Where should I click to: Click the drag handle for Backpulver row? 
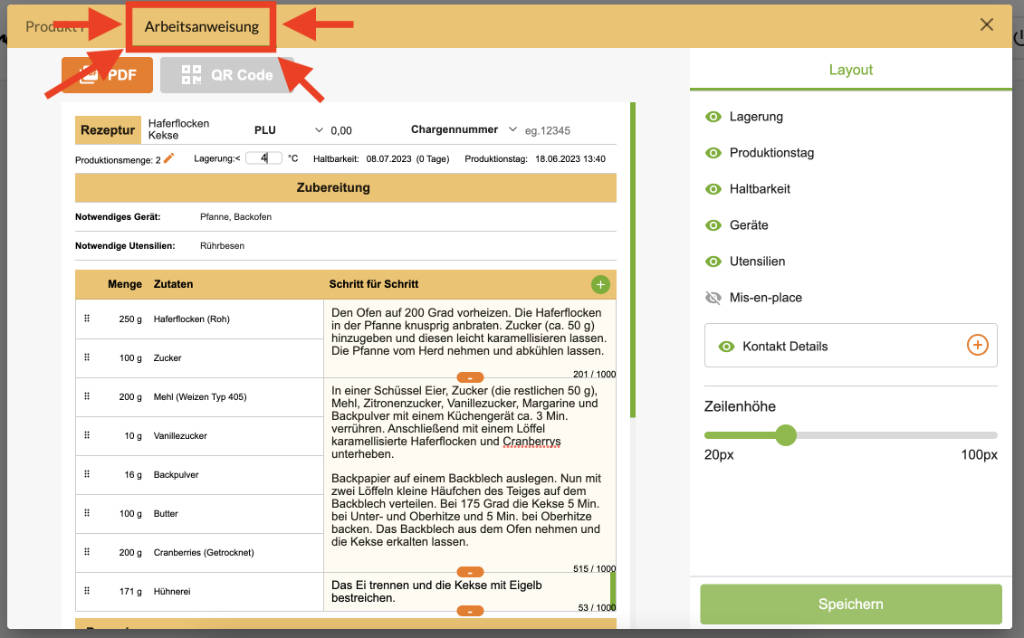pyautogui.click(x=87, y=474)
